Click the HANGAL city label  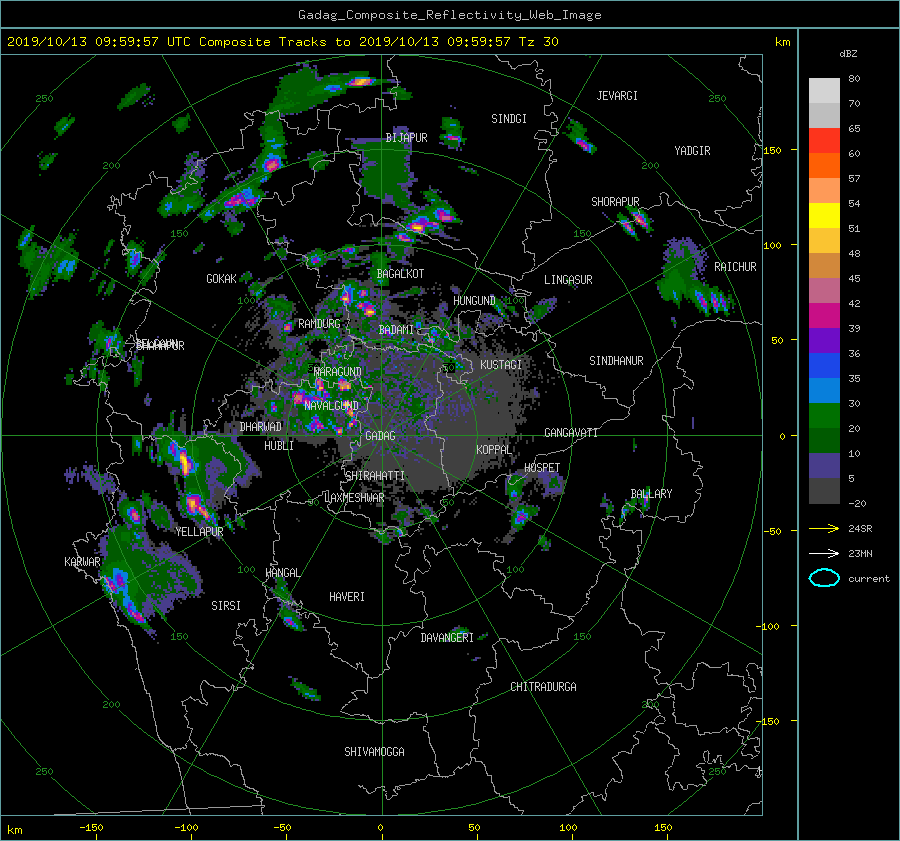pos(282,572)
